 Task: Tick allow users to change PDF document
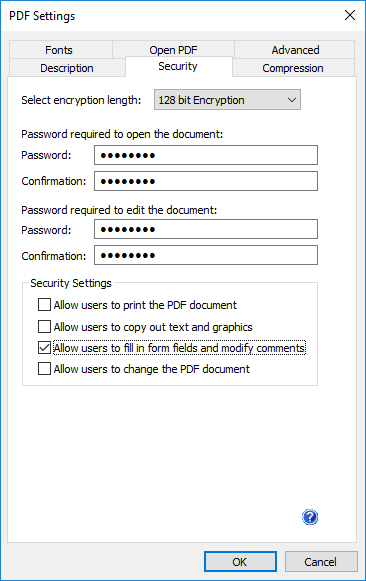(44, 369)
